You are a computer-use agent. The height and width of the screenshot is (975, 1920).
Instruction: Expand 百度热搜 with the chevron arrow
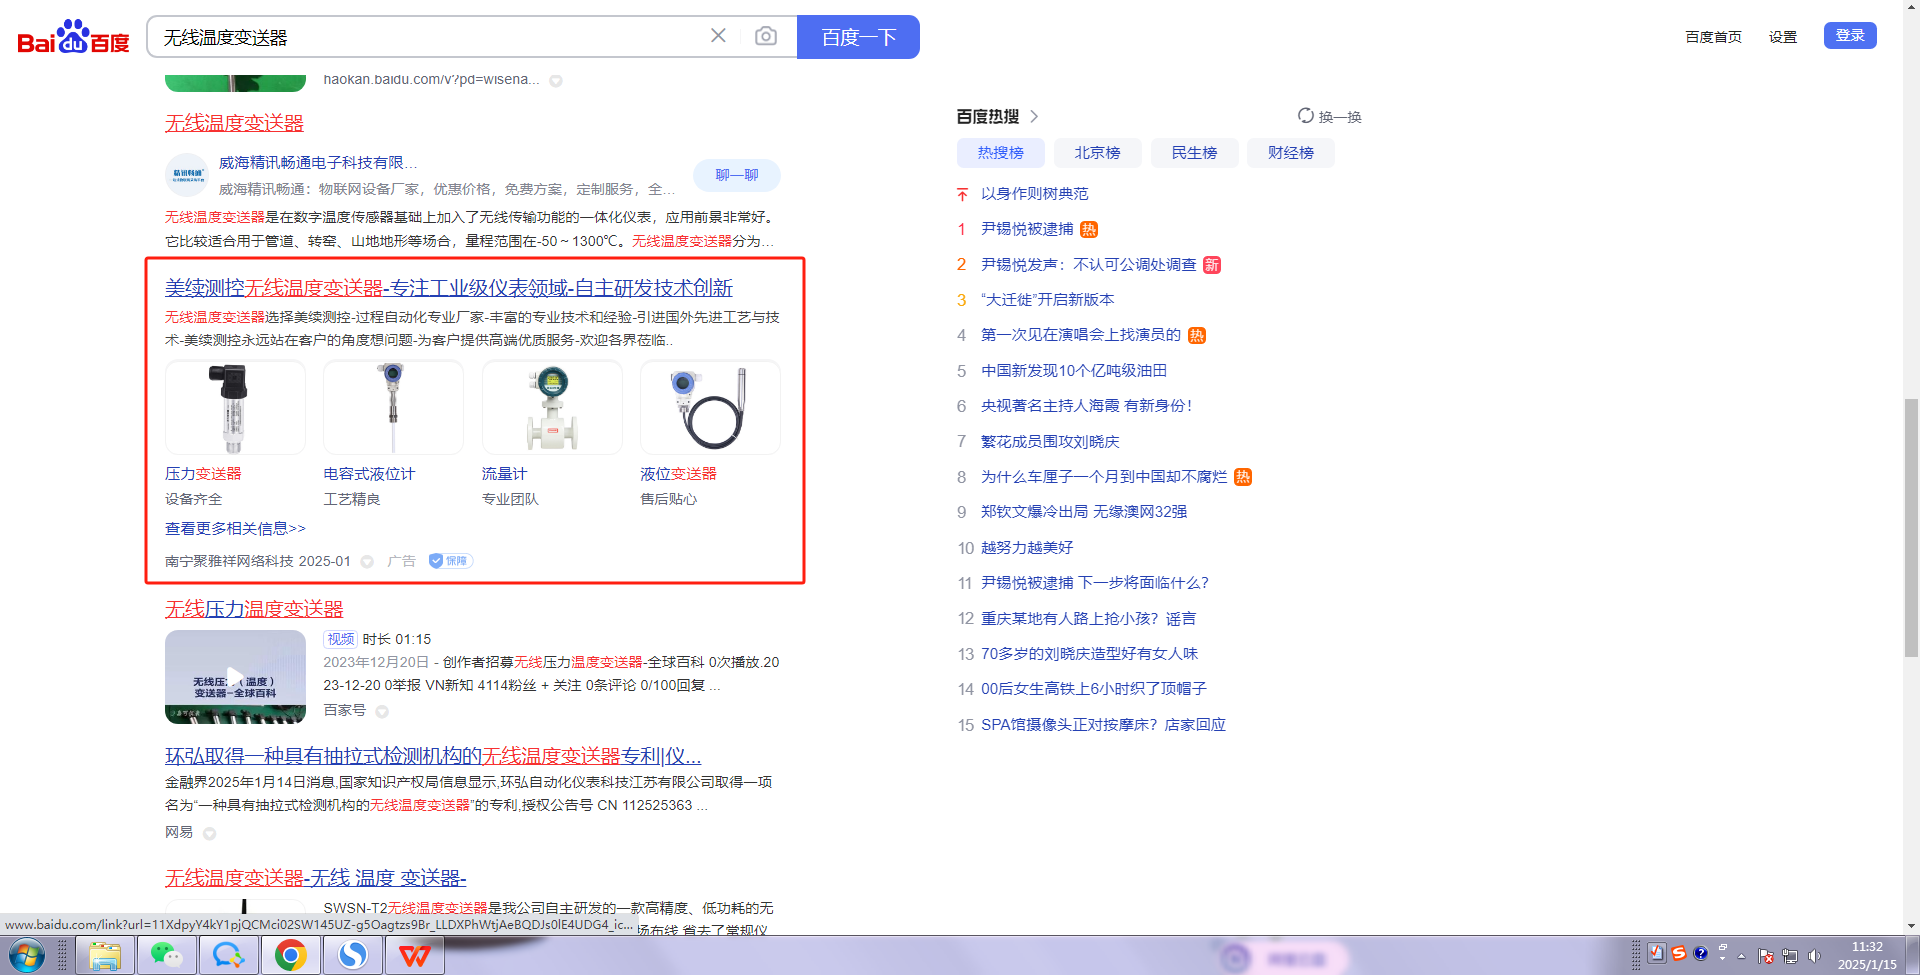pos(1034,117)
